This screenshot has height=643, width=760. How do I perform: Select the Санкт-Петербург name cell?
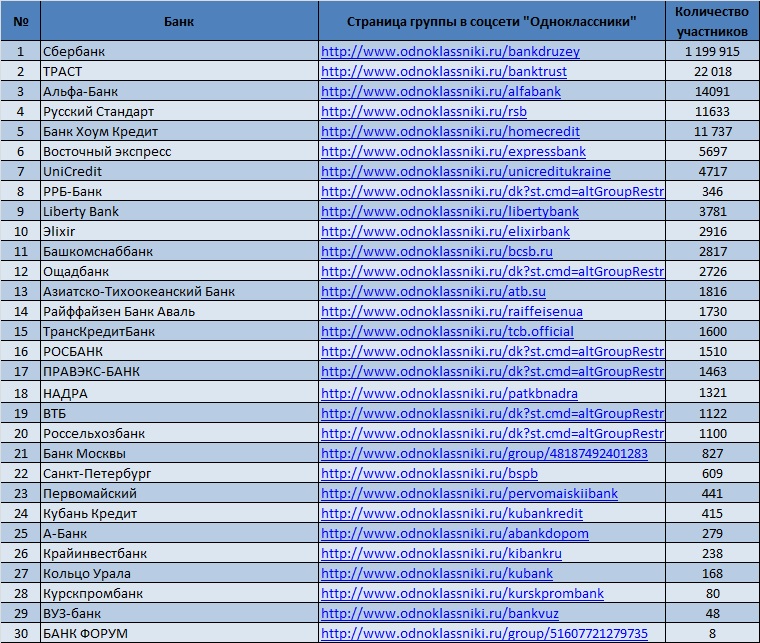coord(179,473)
